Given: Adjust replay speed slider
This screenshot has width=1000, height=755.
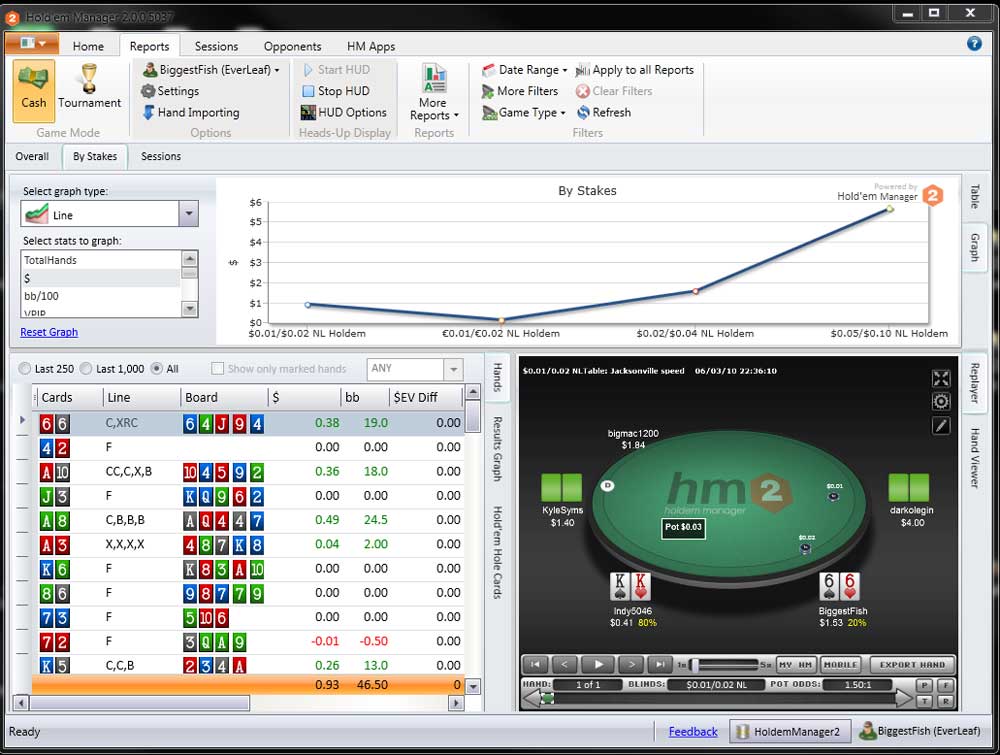Looking at the screenshot, I should click(694, 664).
